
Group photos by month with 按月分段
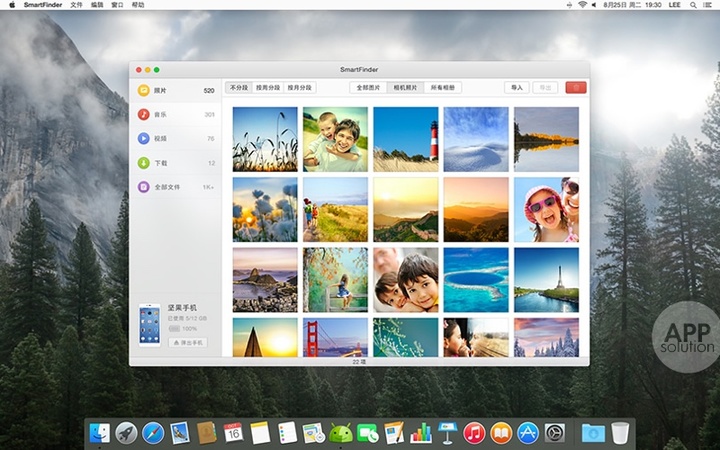[299, 88]
